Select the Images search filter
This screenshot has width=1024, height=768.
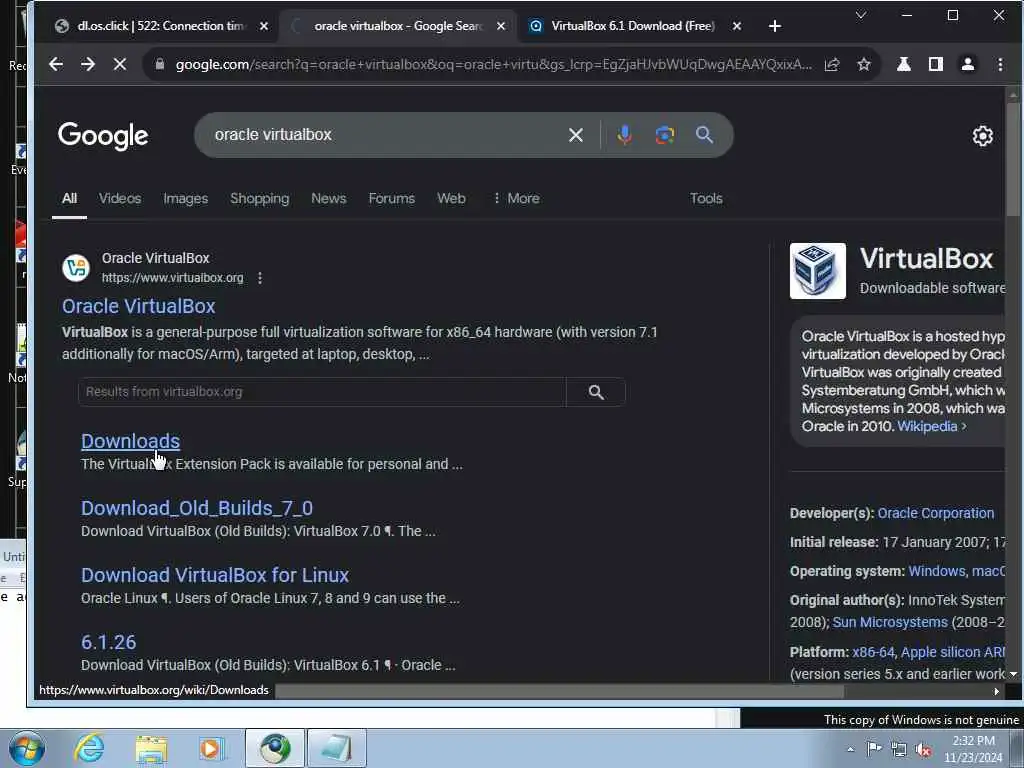[185, 199]
